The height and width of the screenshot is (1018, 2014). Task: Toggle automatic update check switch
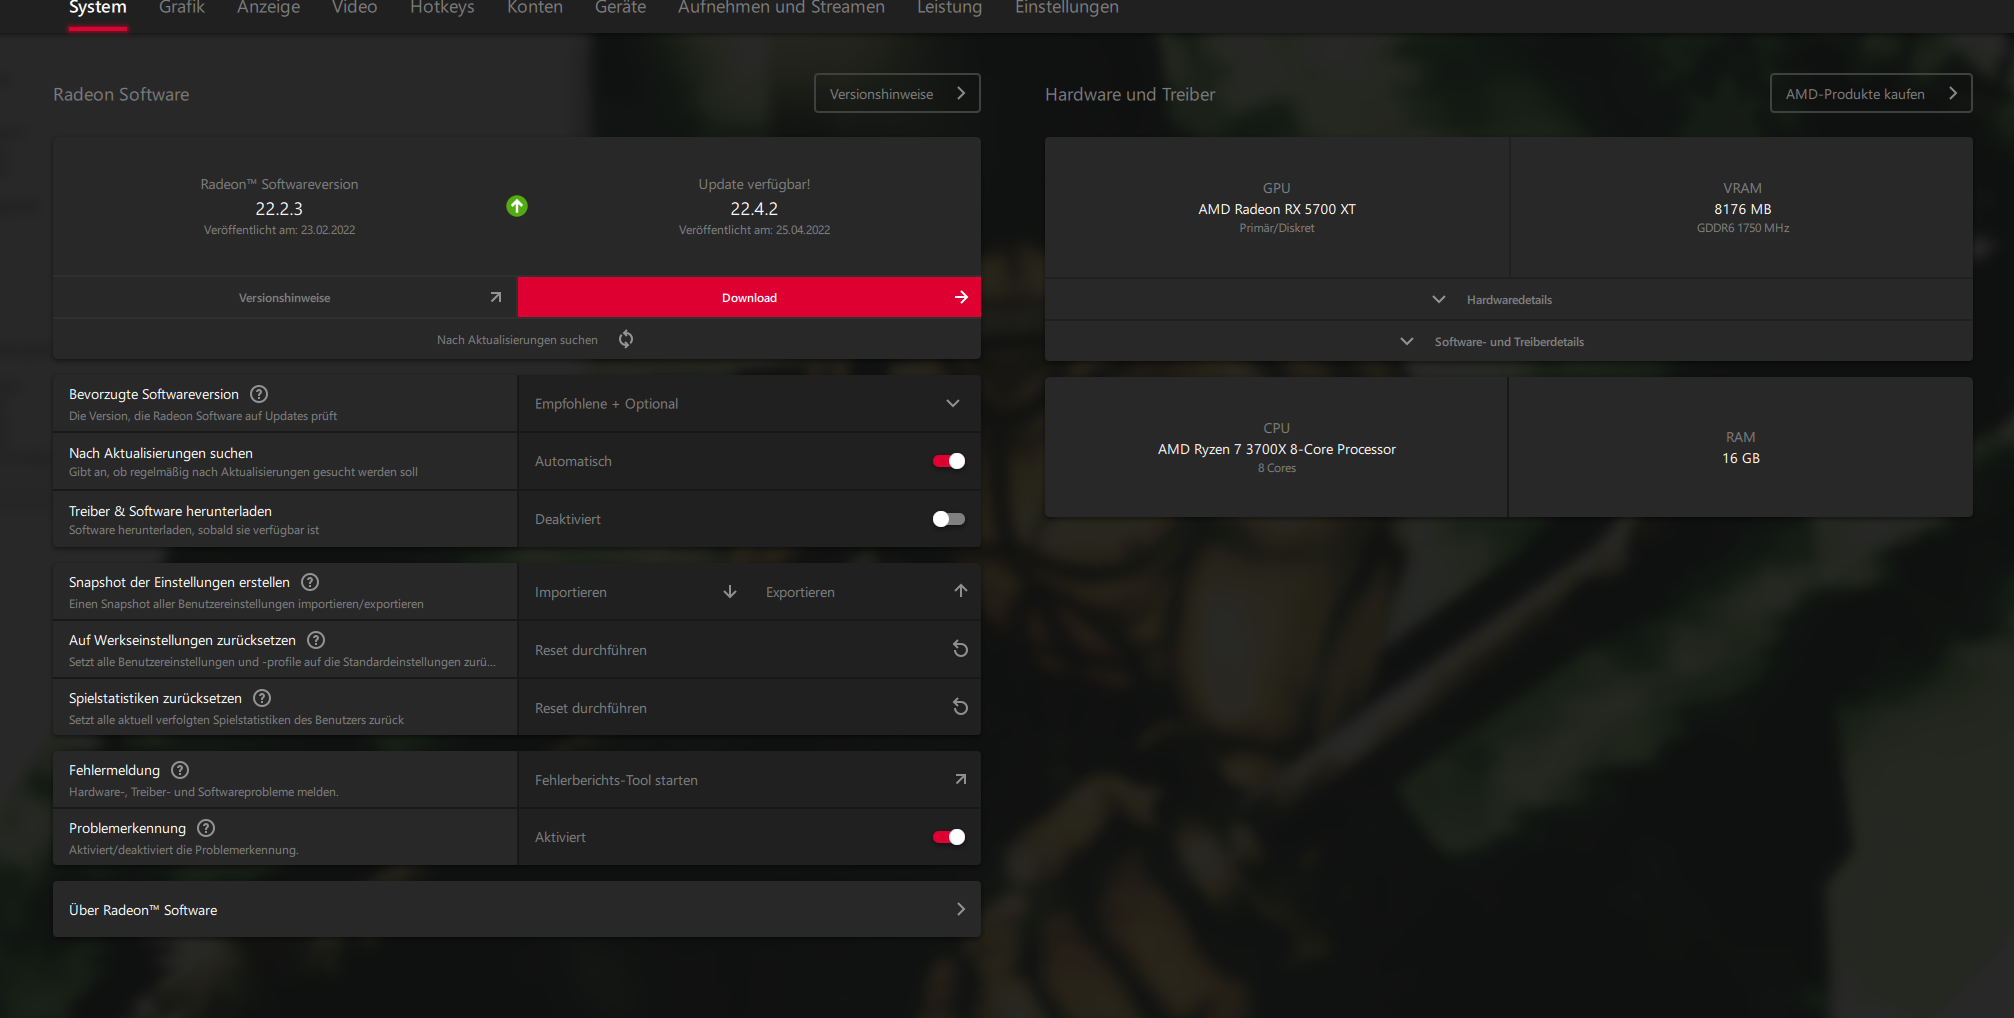(x=949, y=461)
